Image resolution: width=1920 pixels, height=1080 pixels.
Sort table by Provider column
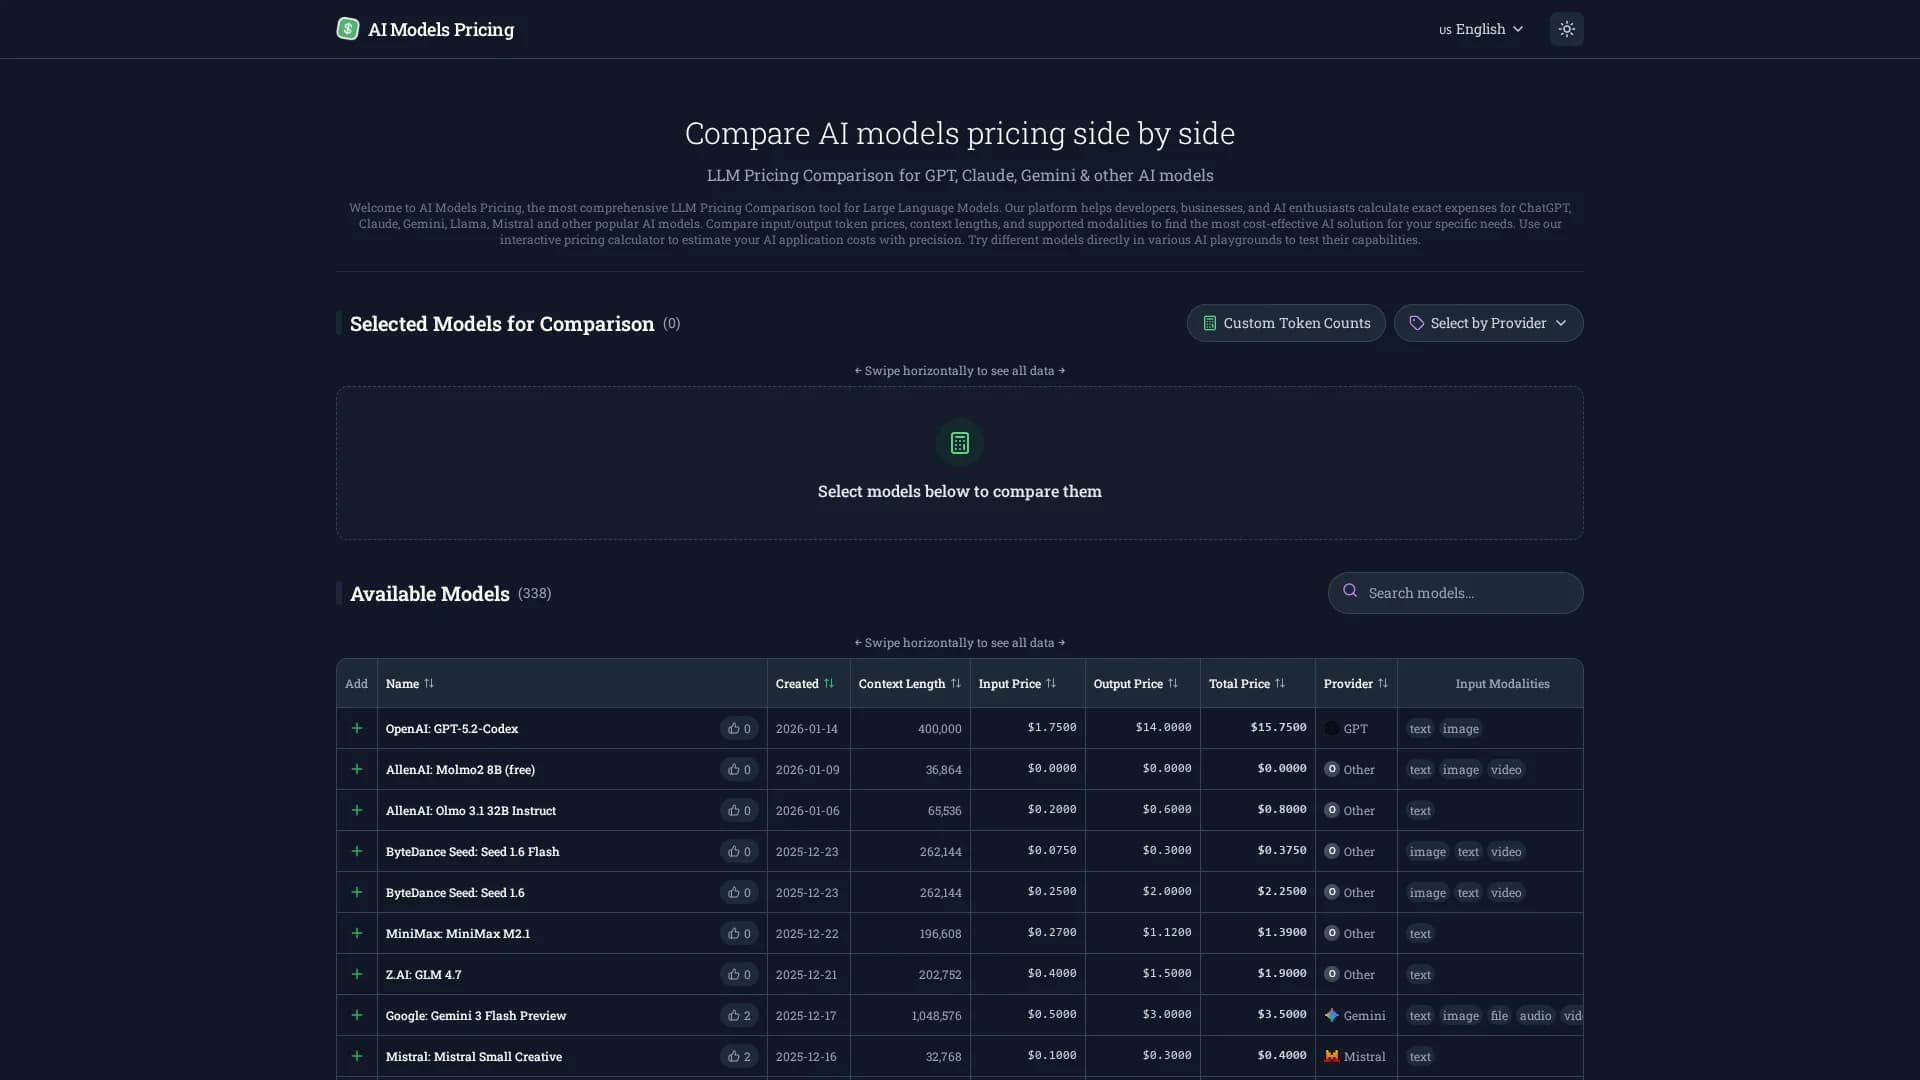pyautogui.click(x=1356, y=684)
